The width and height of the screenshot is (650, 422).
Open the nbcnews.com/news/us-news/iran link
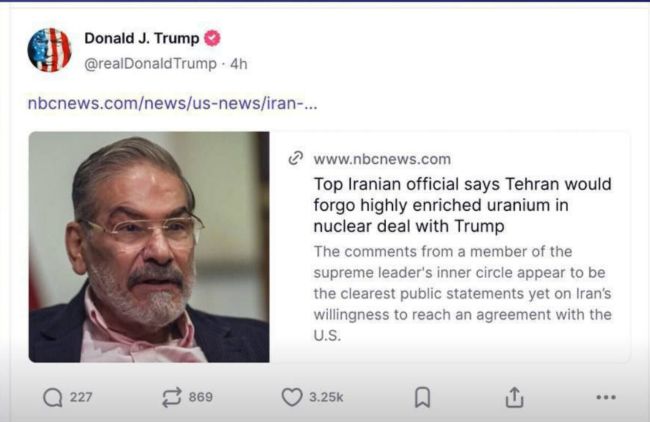172,103
